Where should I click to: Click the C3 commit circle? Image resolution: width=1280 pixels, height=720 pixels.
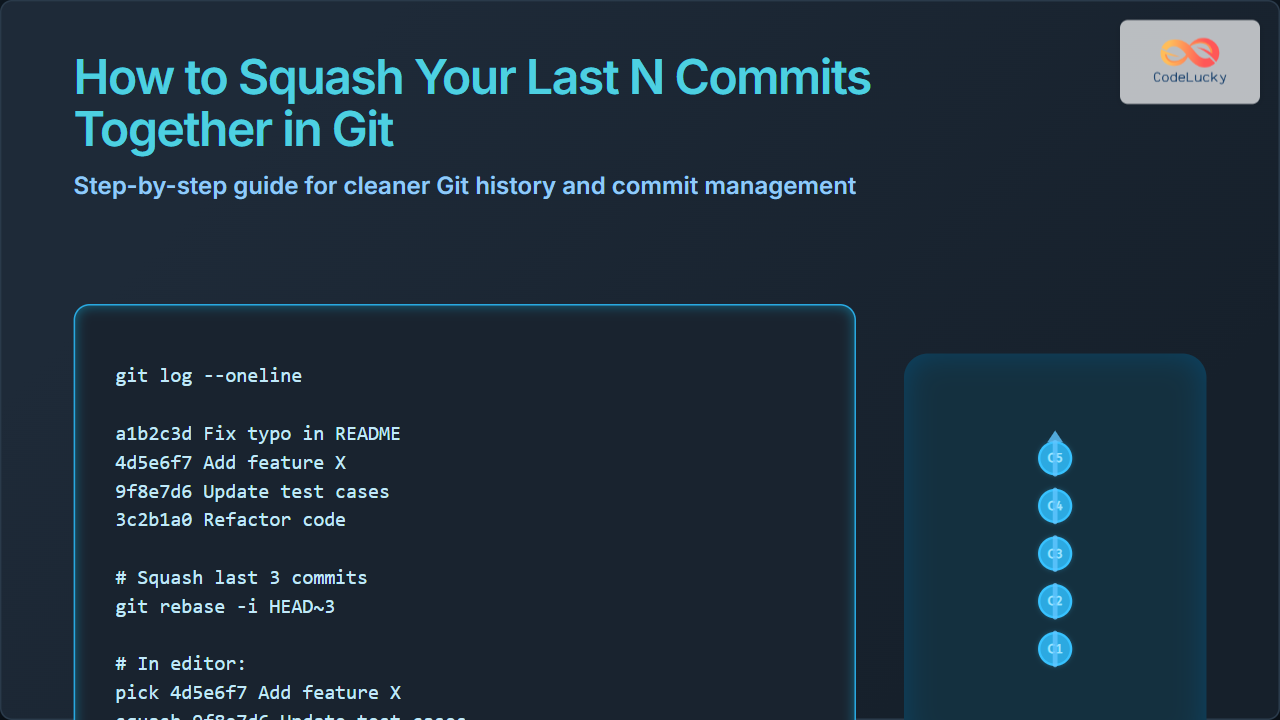1055,554
